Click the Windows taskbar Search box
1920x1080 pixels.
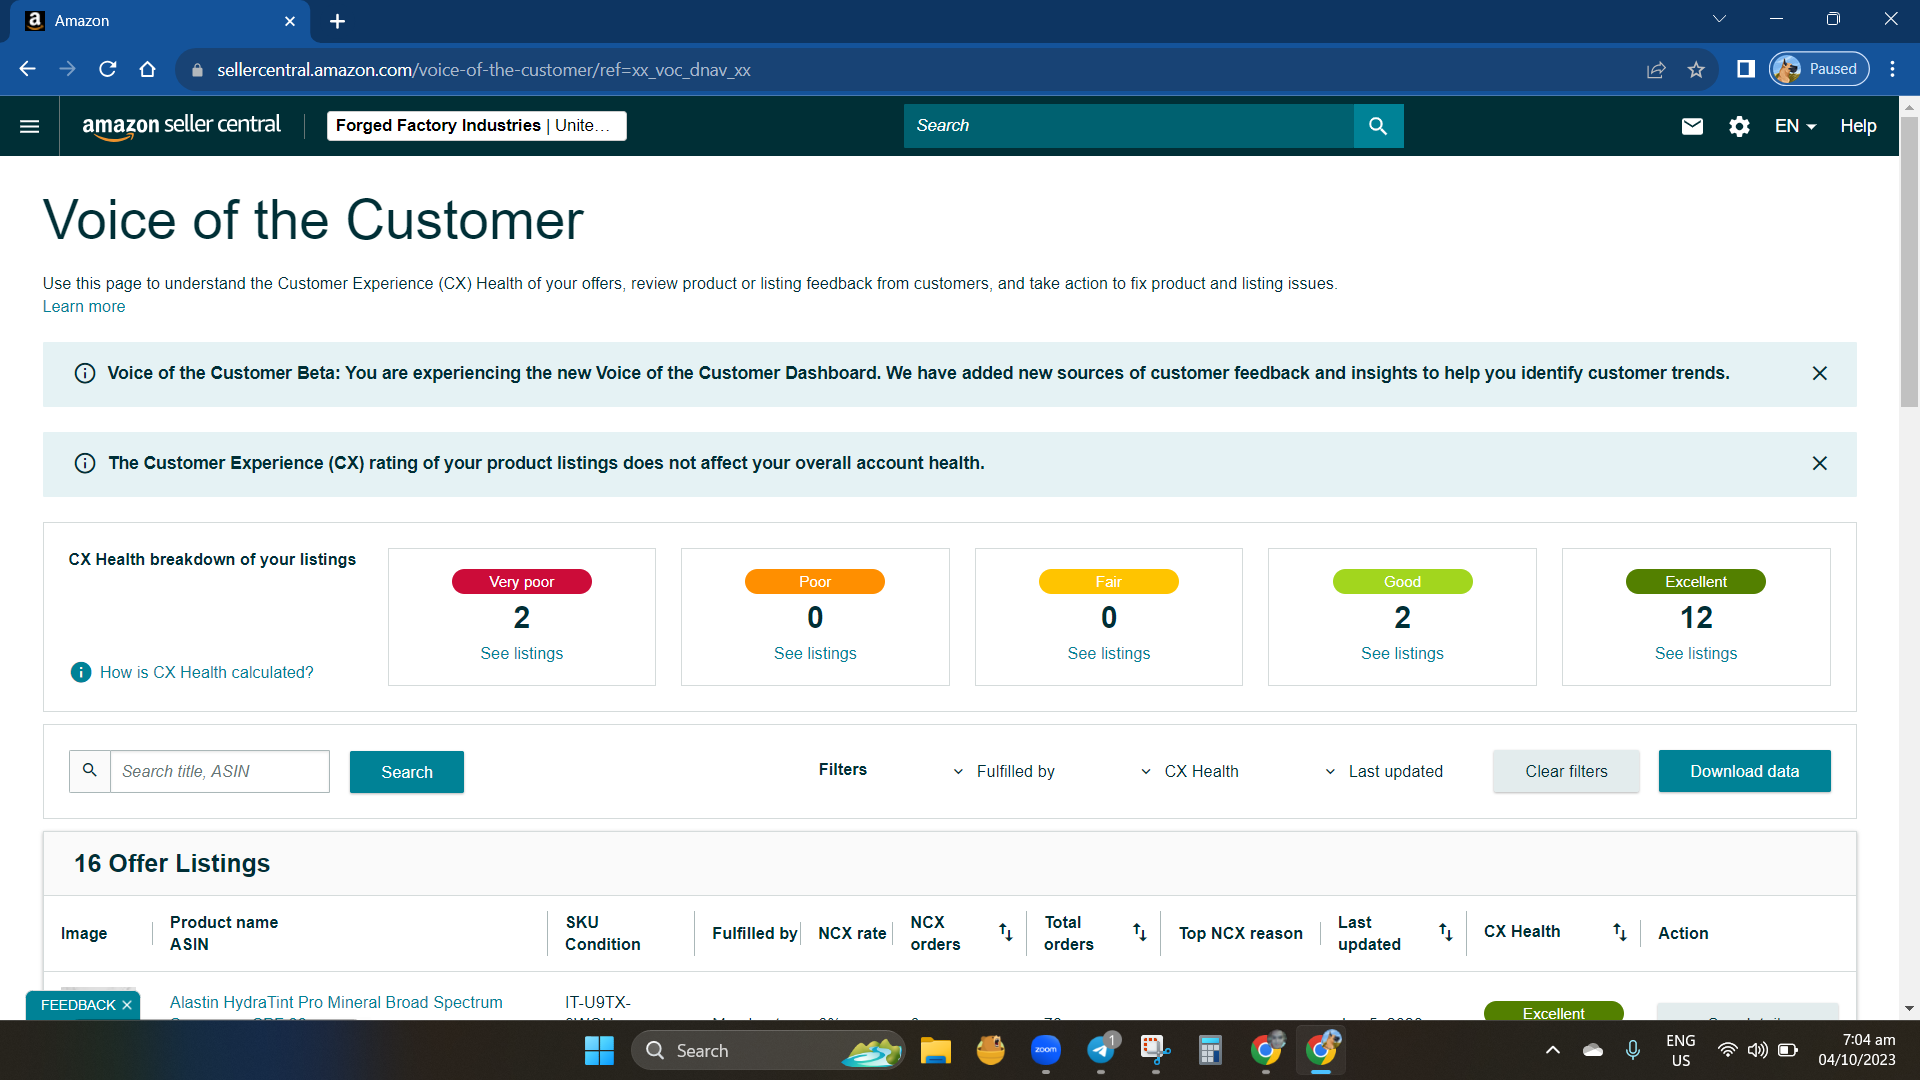(766, 1050)
